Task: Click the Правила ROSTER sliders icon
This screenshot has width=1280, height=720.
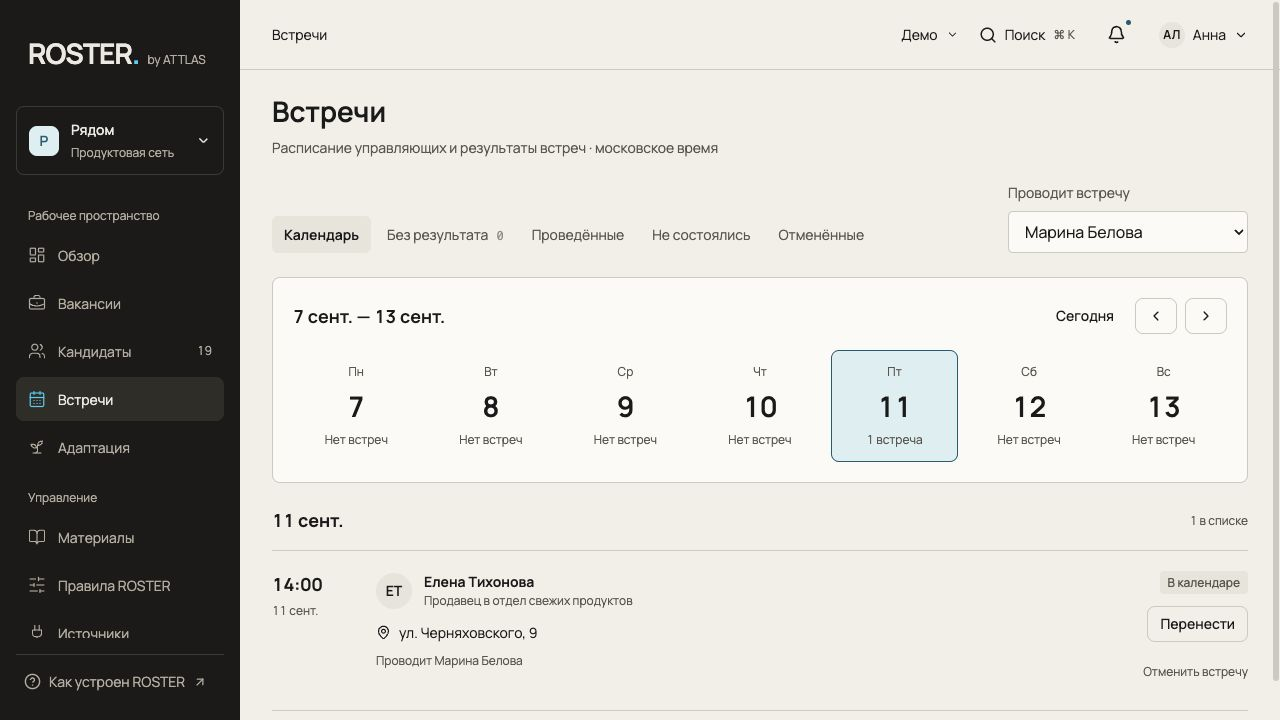Action: coord(37,585)
